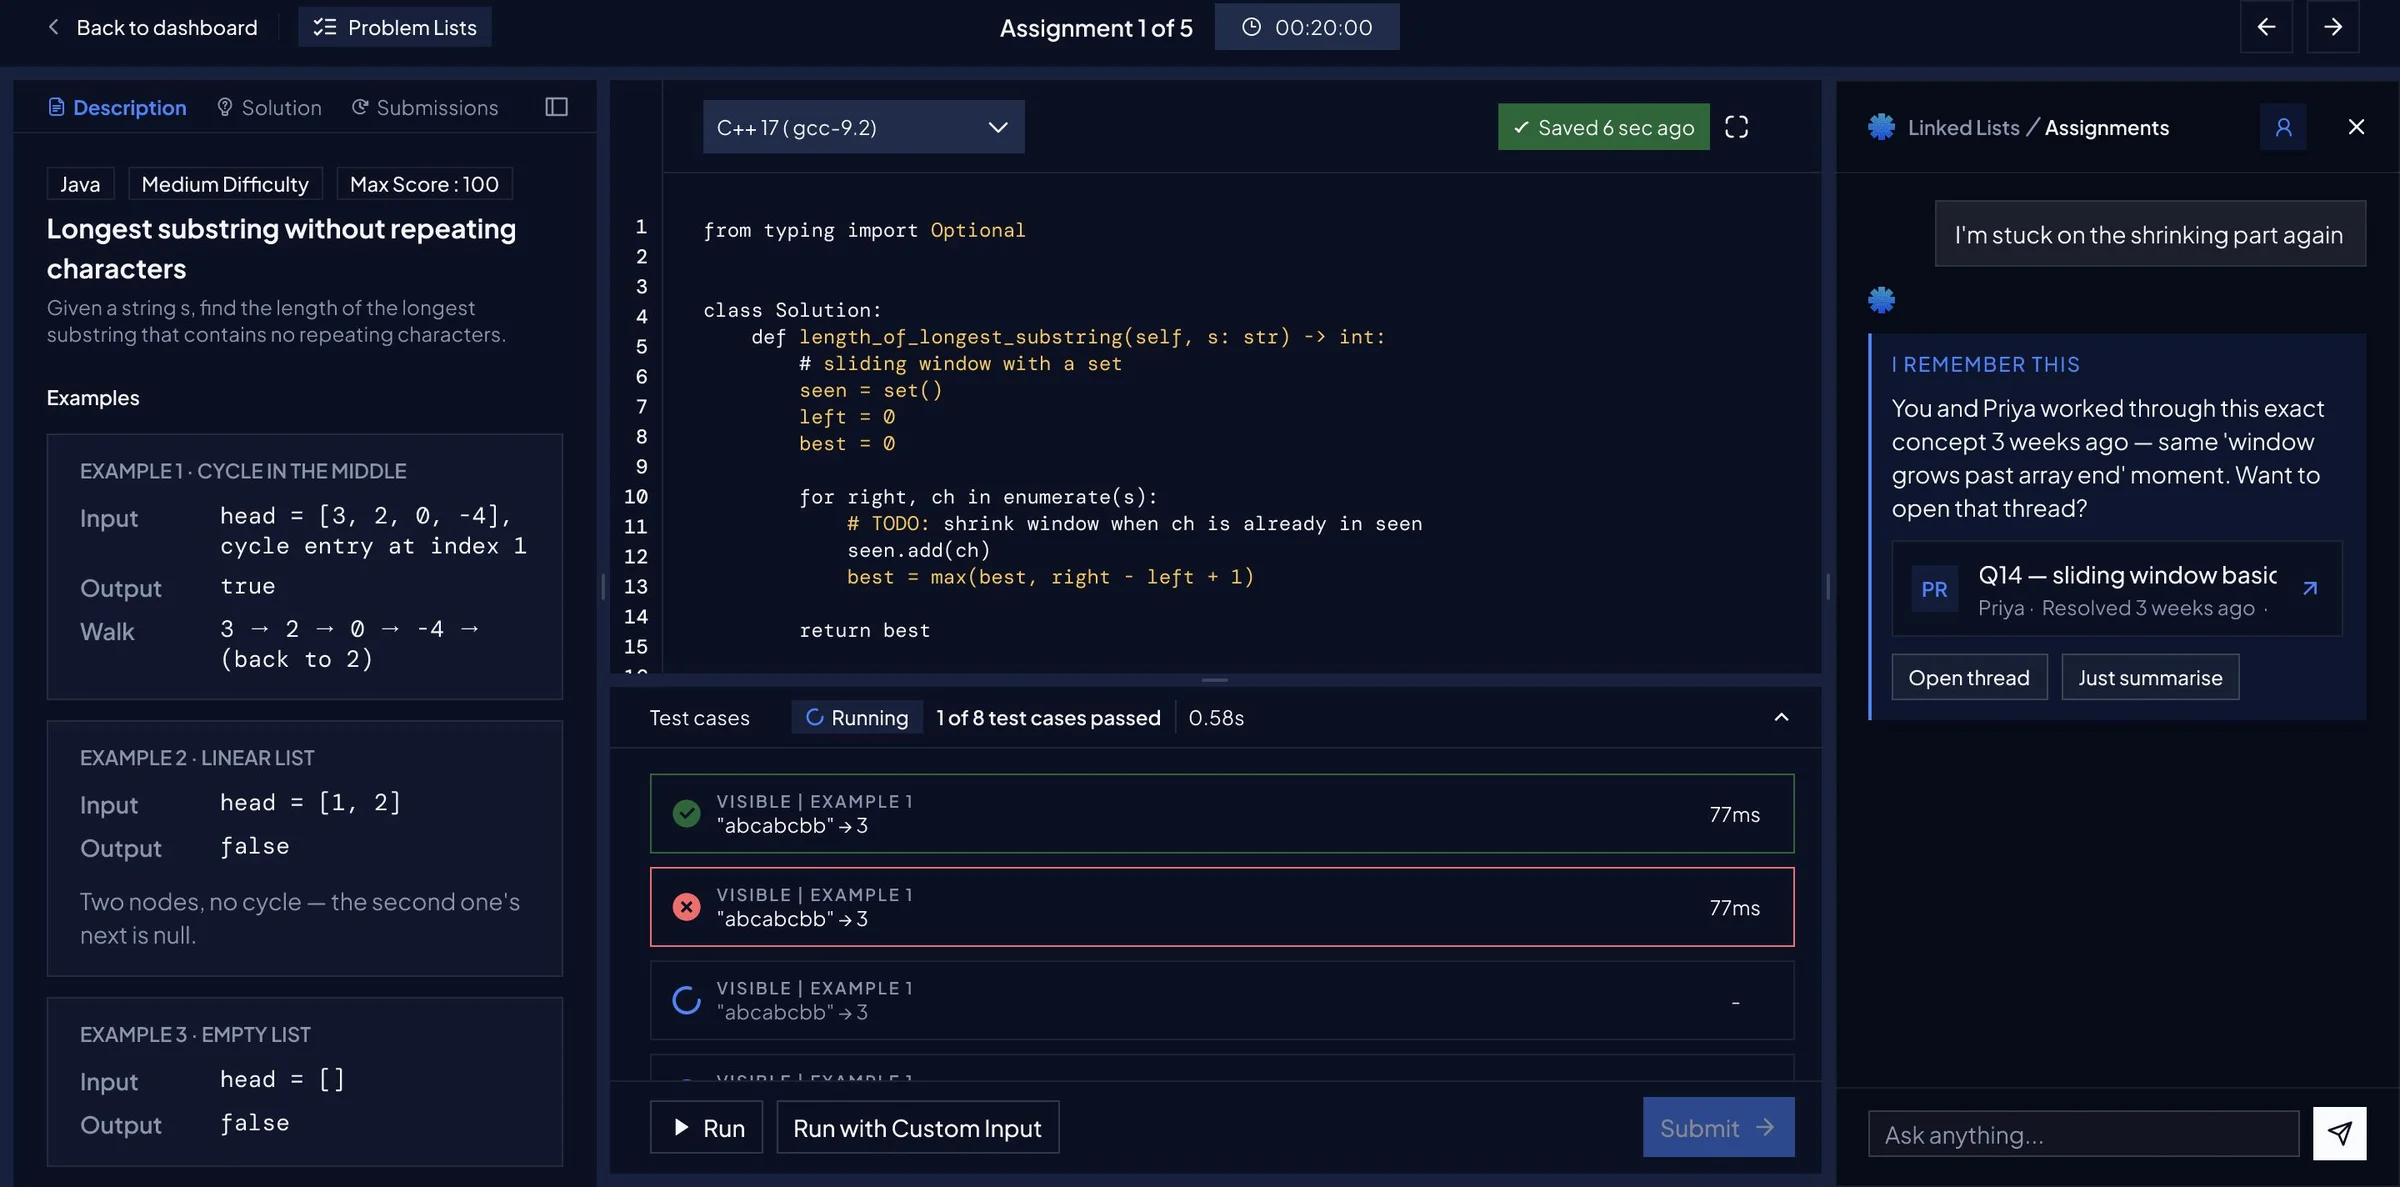The image size is (2400, 1187).
Task: Select the failed test case red cross
Action: (686, 907)
